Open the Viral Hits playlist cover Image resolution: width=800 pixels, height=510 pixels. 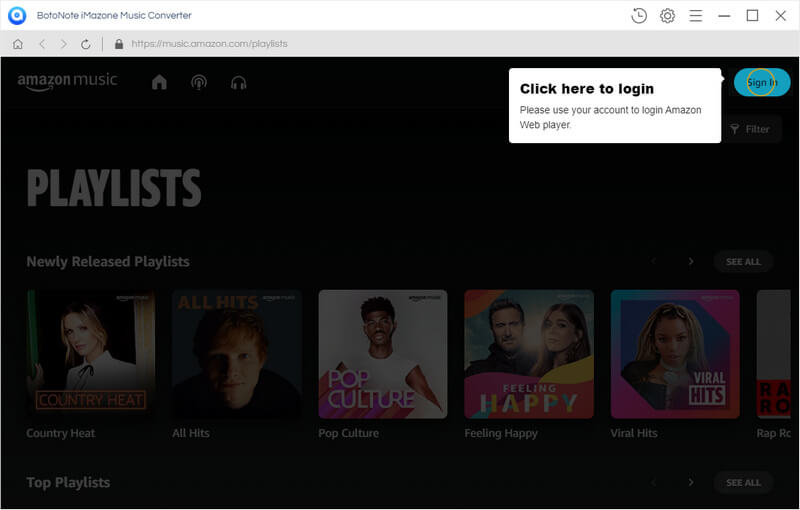tap(675, 354)
